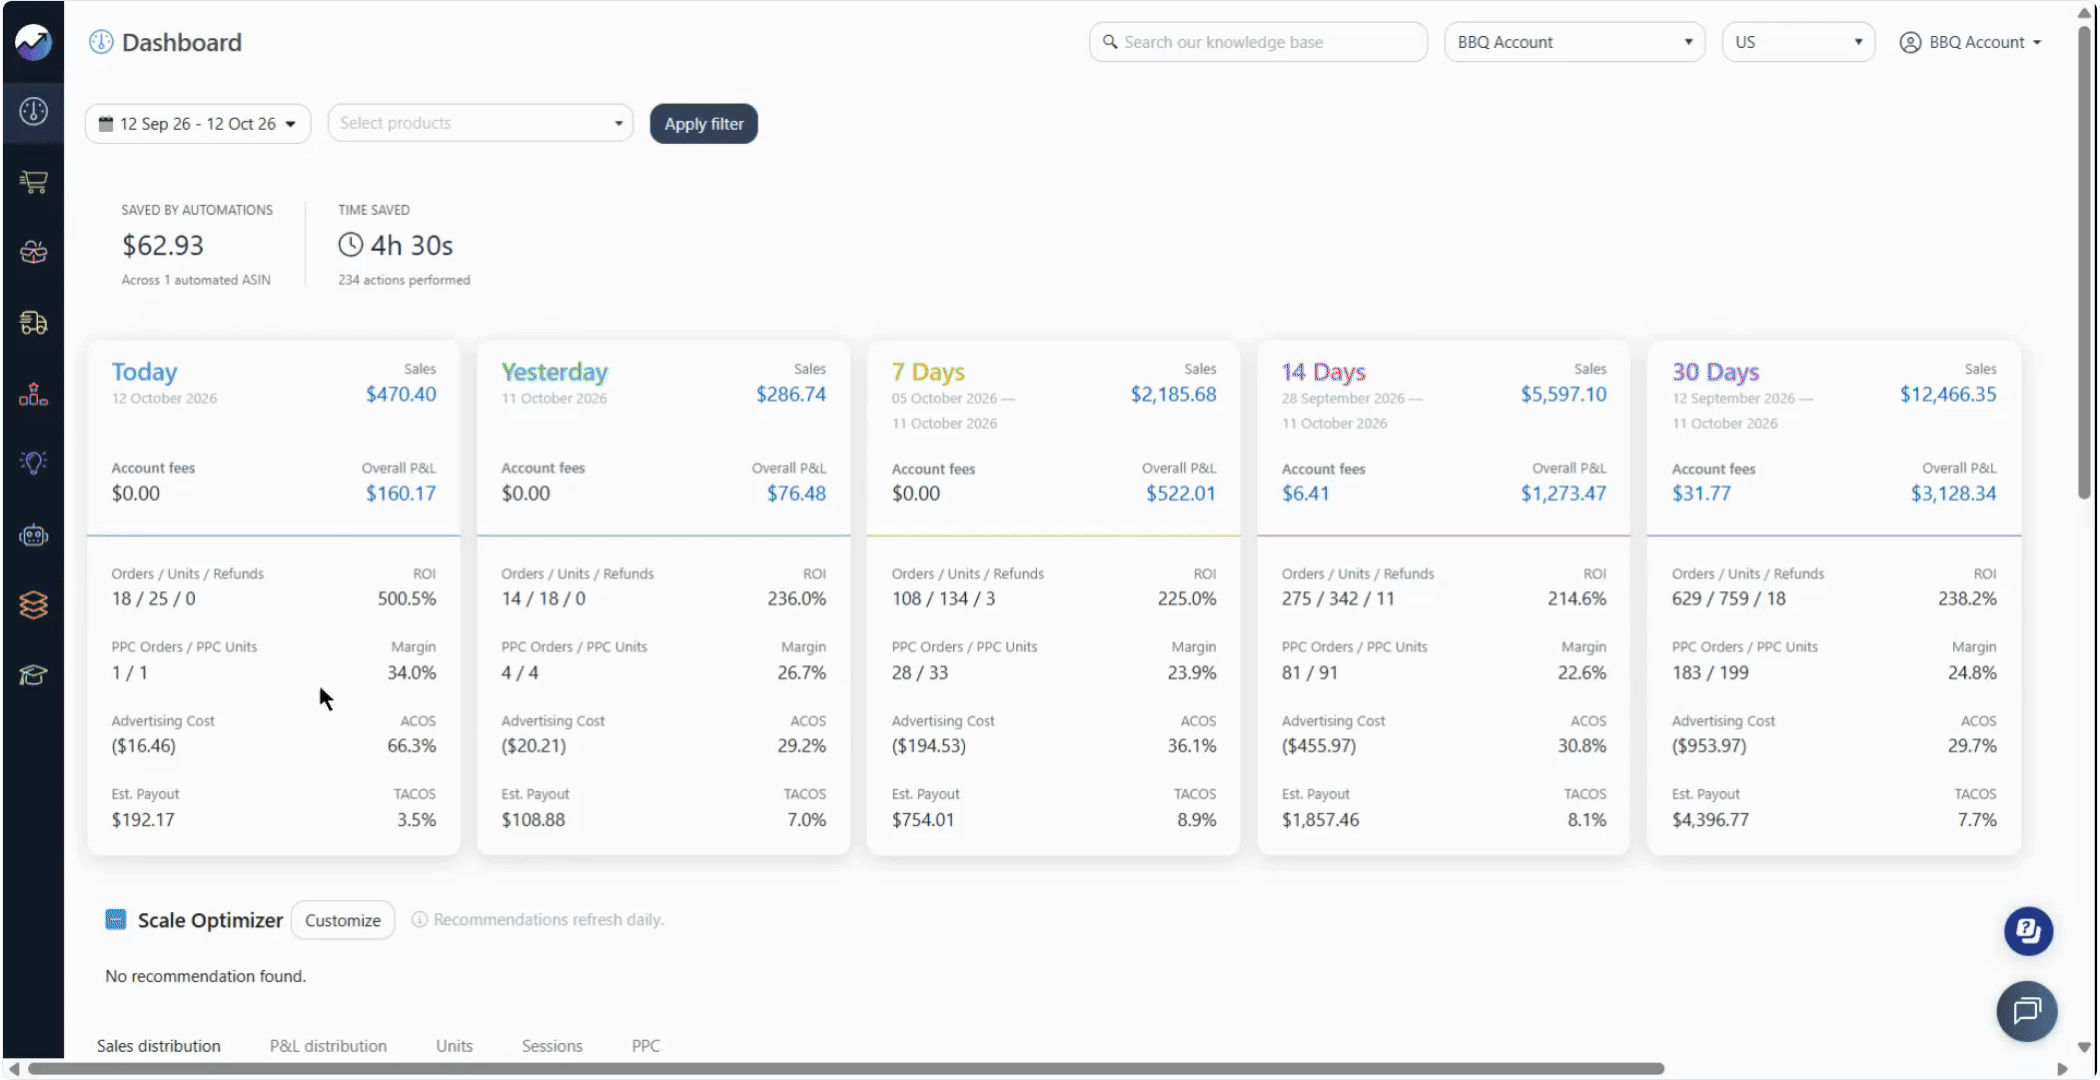Screen dimensions: 2100x1080
Task: Switch to the Sessions tab
Action: [x=552, y=1046]
